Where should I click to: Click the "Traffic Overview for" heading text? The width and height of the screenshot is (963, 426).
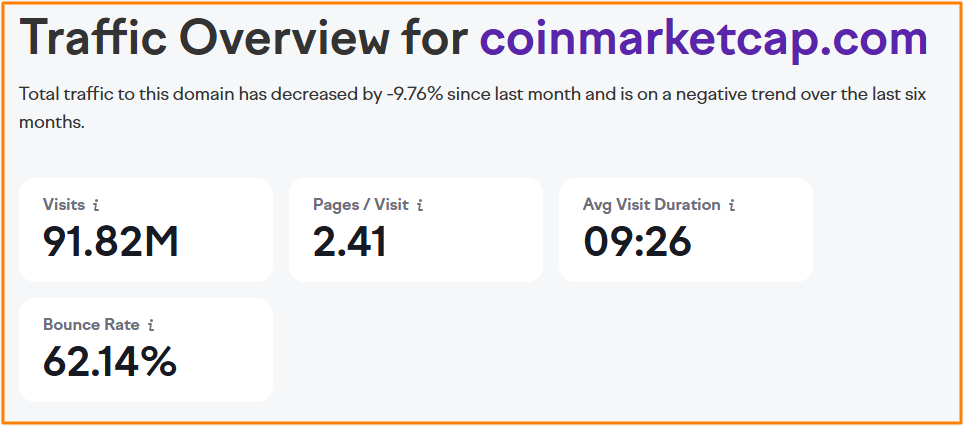pyautogui.click(x=244, y=40)
